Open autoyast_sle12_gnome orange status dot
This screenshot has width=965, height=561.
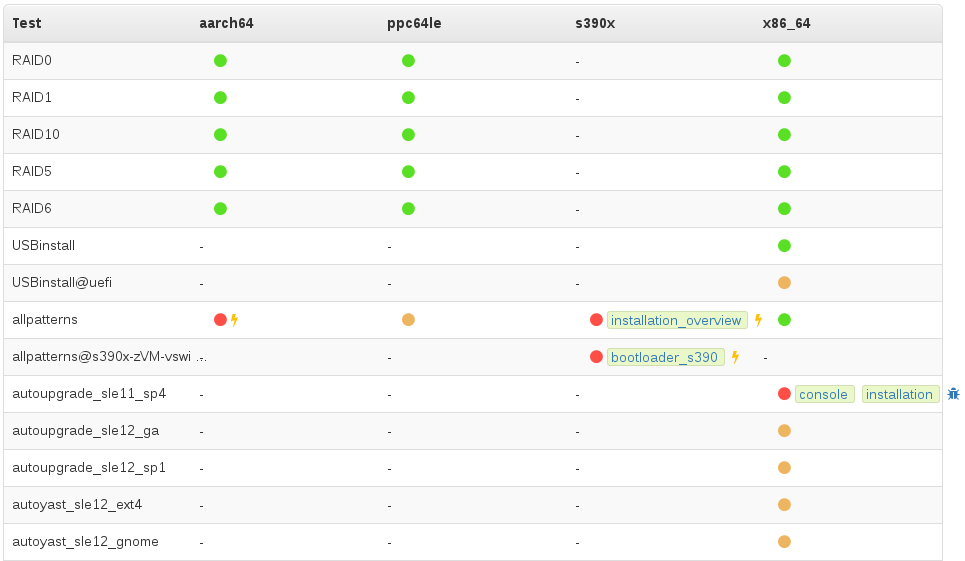click(x=784, y=542)
